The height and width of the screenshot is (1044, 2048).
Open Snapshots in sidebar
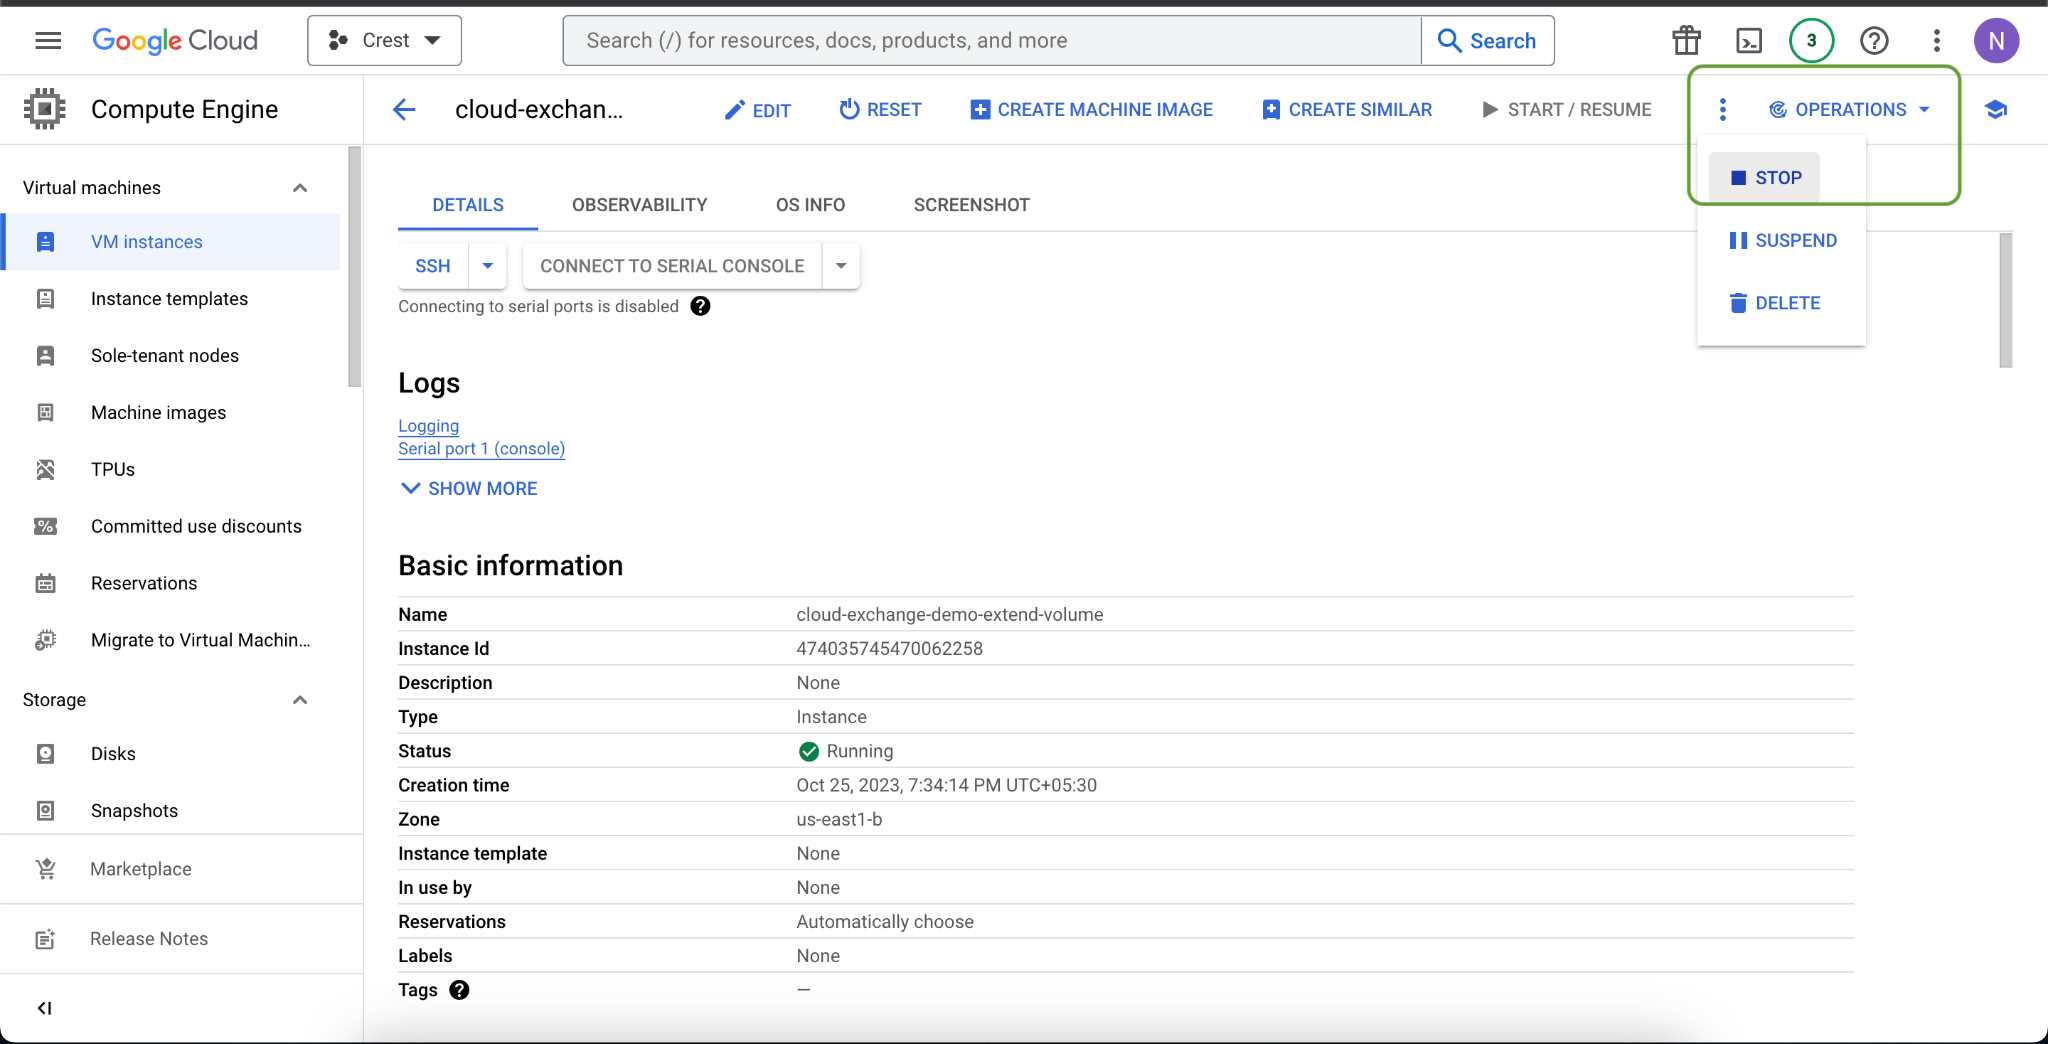click(x=170, y=811)
